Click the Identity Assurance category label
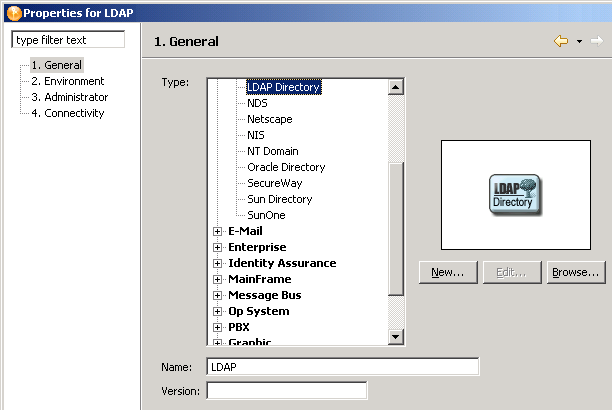 [x=282, y=263]
